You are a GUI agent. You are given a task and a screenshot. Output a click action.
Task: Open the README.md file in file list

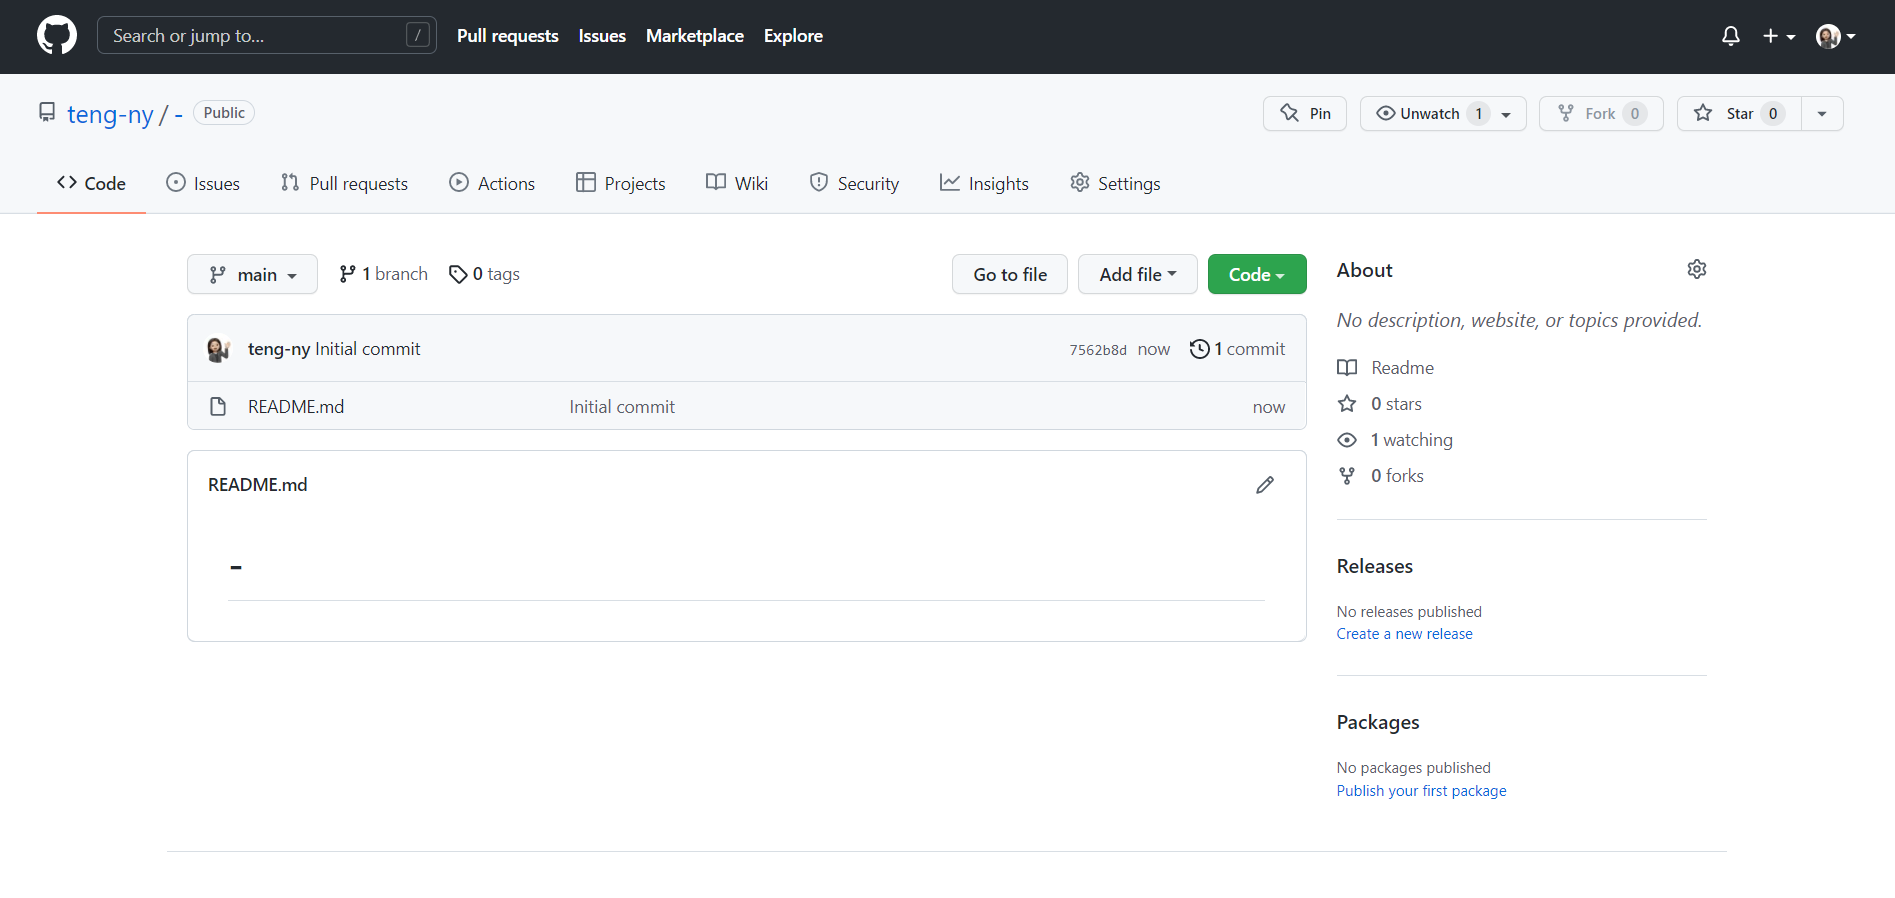(296, 407)
